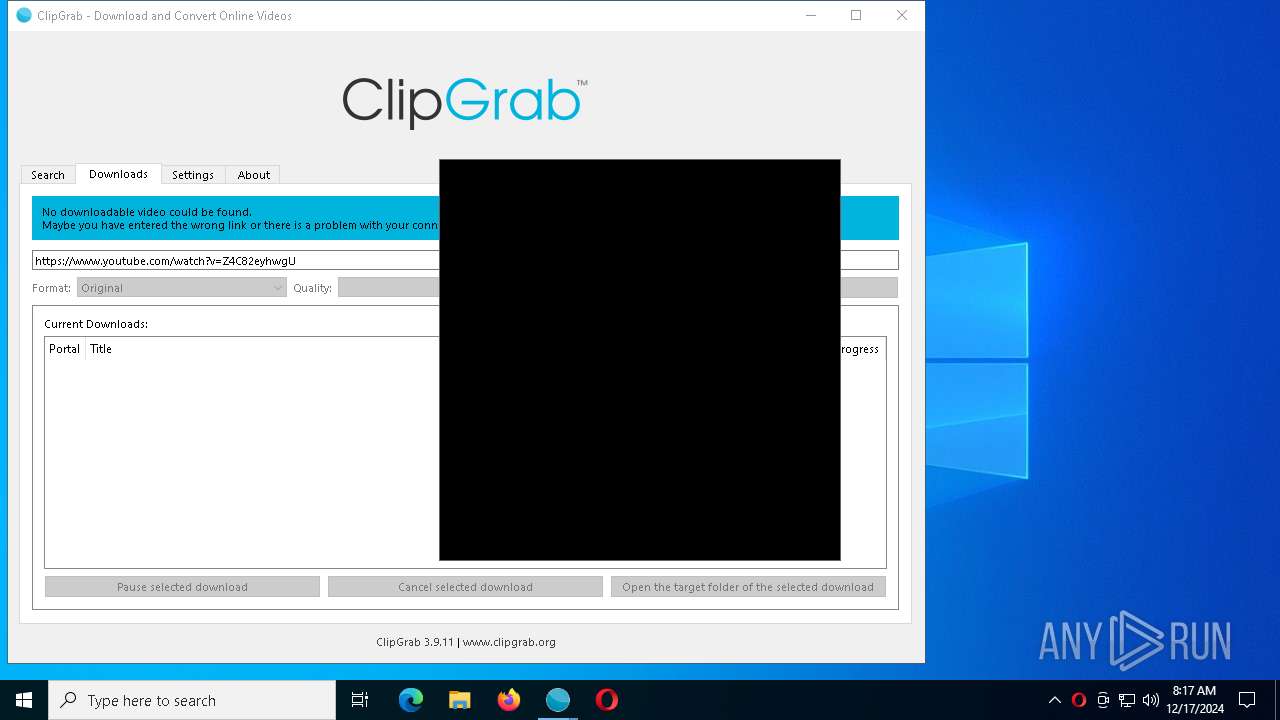The width and height of the screenshot is (1280, 720).
Task: Click Pause selected download button
Action: coord(182,587)
